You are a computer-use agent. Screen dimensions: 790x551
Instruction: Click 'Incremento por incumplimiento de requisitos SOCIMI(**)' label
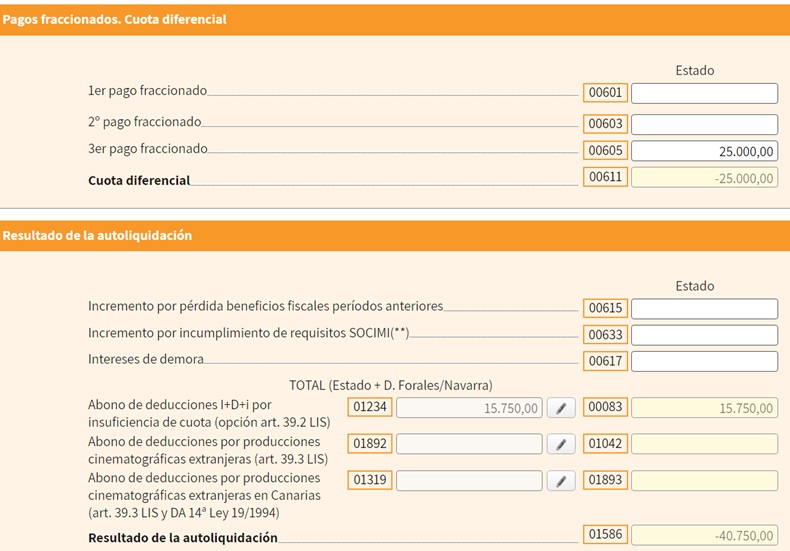coord(249,333)
